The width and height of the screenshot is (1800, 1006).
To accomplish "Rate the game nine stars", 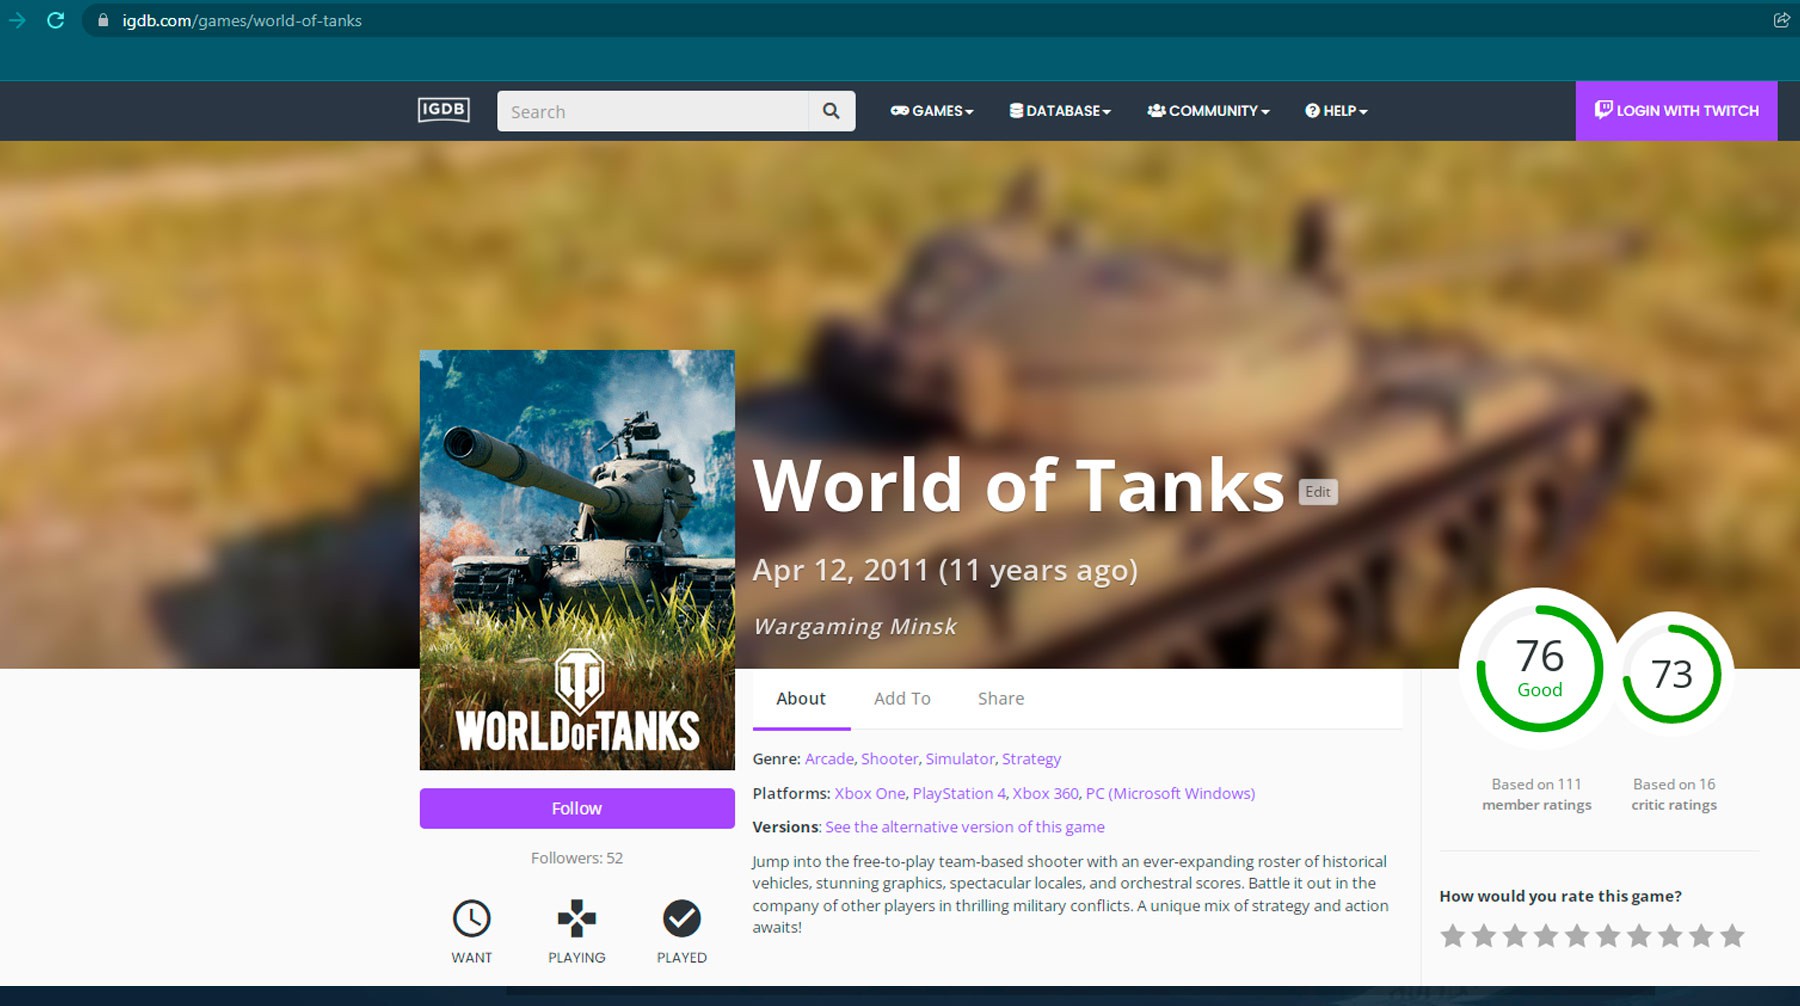I will 1701,936.
